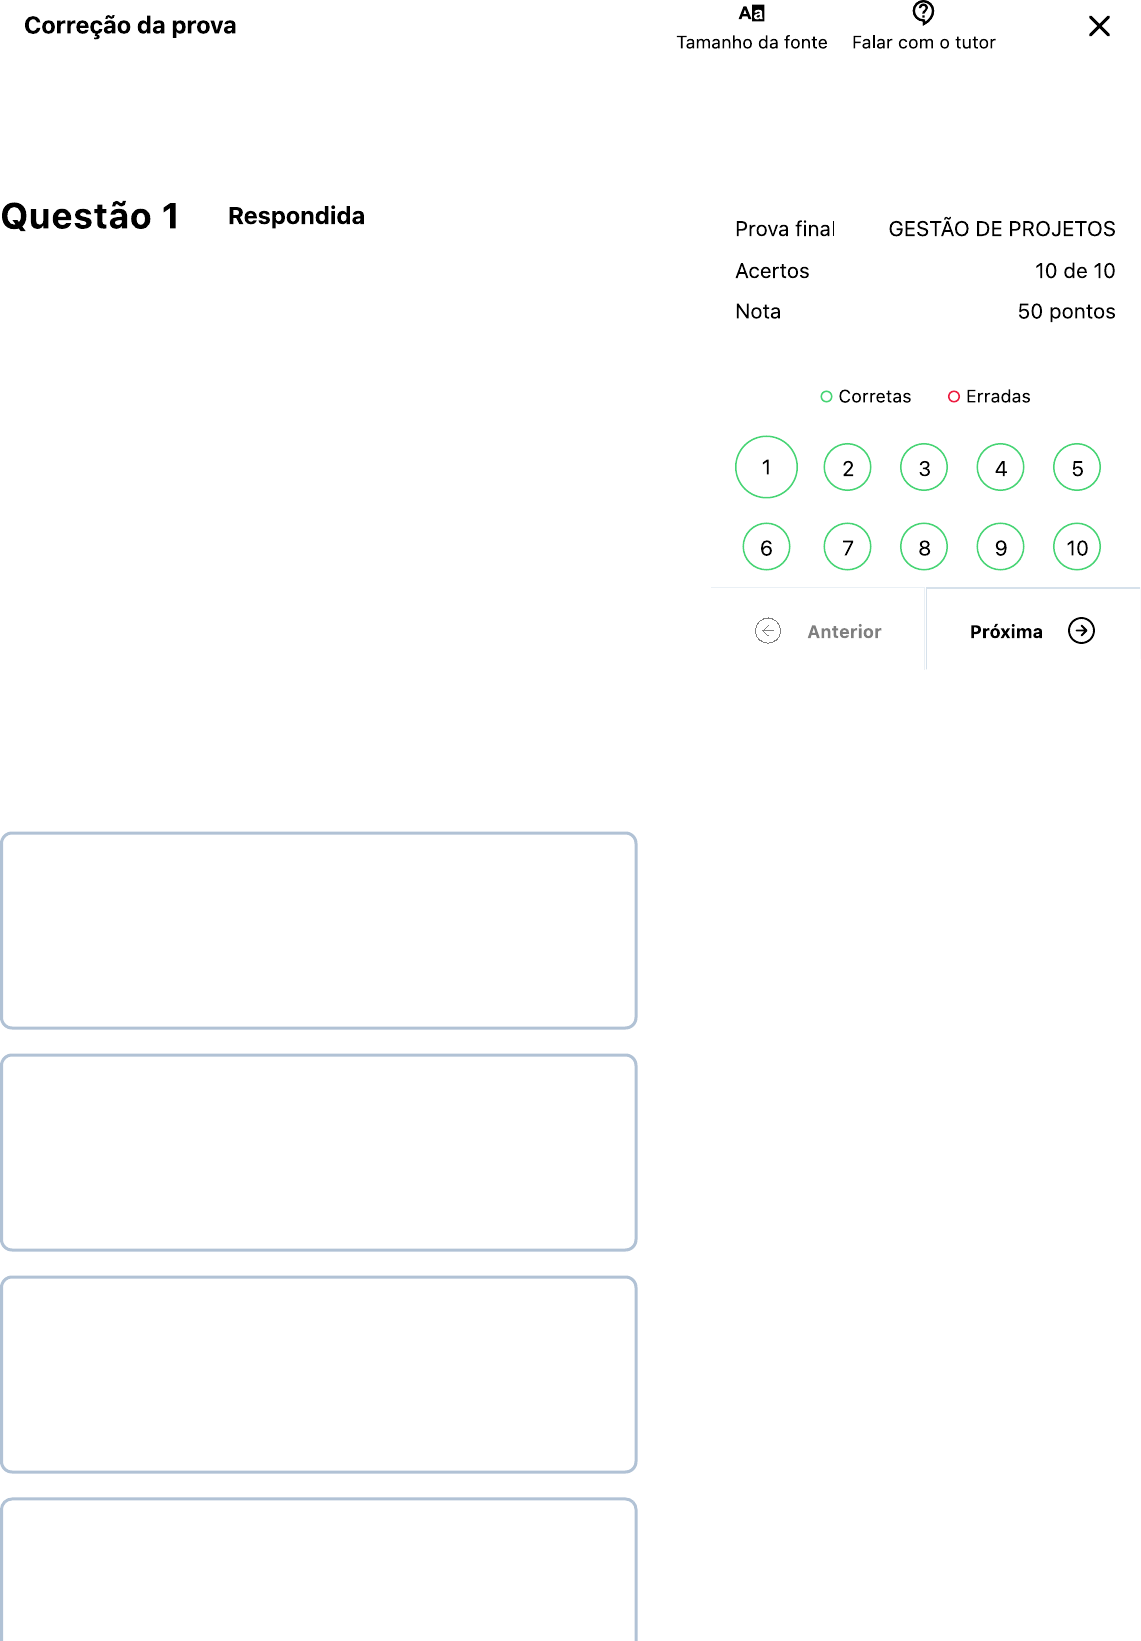Click the Tamanho da fonte label
Viewport: 1141px width, 1641px height.
pyautogui.click(x=751, y=42)
